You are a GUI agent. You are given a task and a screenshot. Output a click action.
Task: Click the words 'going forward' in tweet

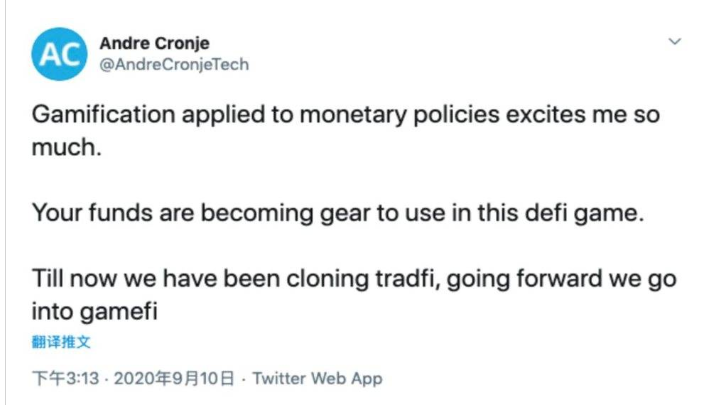point(525,280)
